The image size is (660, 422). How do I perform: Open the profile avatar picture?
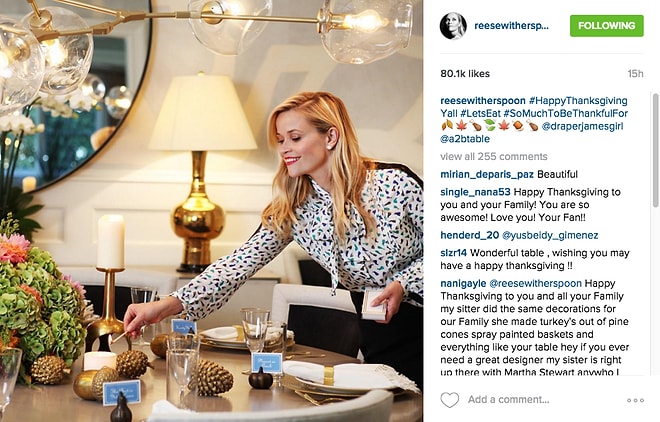click(x=453, y=26)
